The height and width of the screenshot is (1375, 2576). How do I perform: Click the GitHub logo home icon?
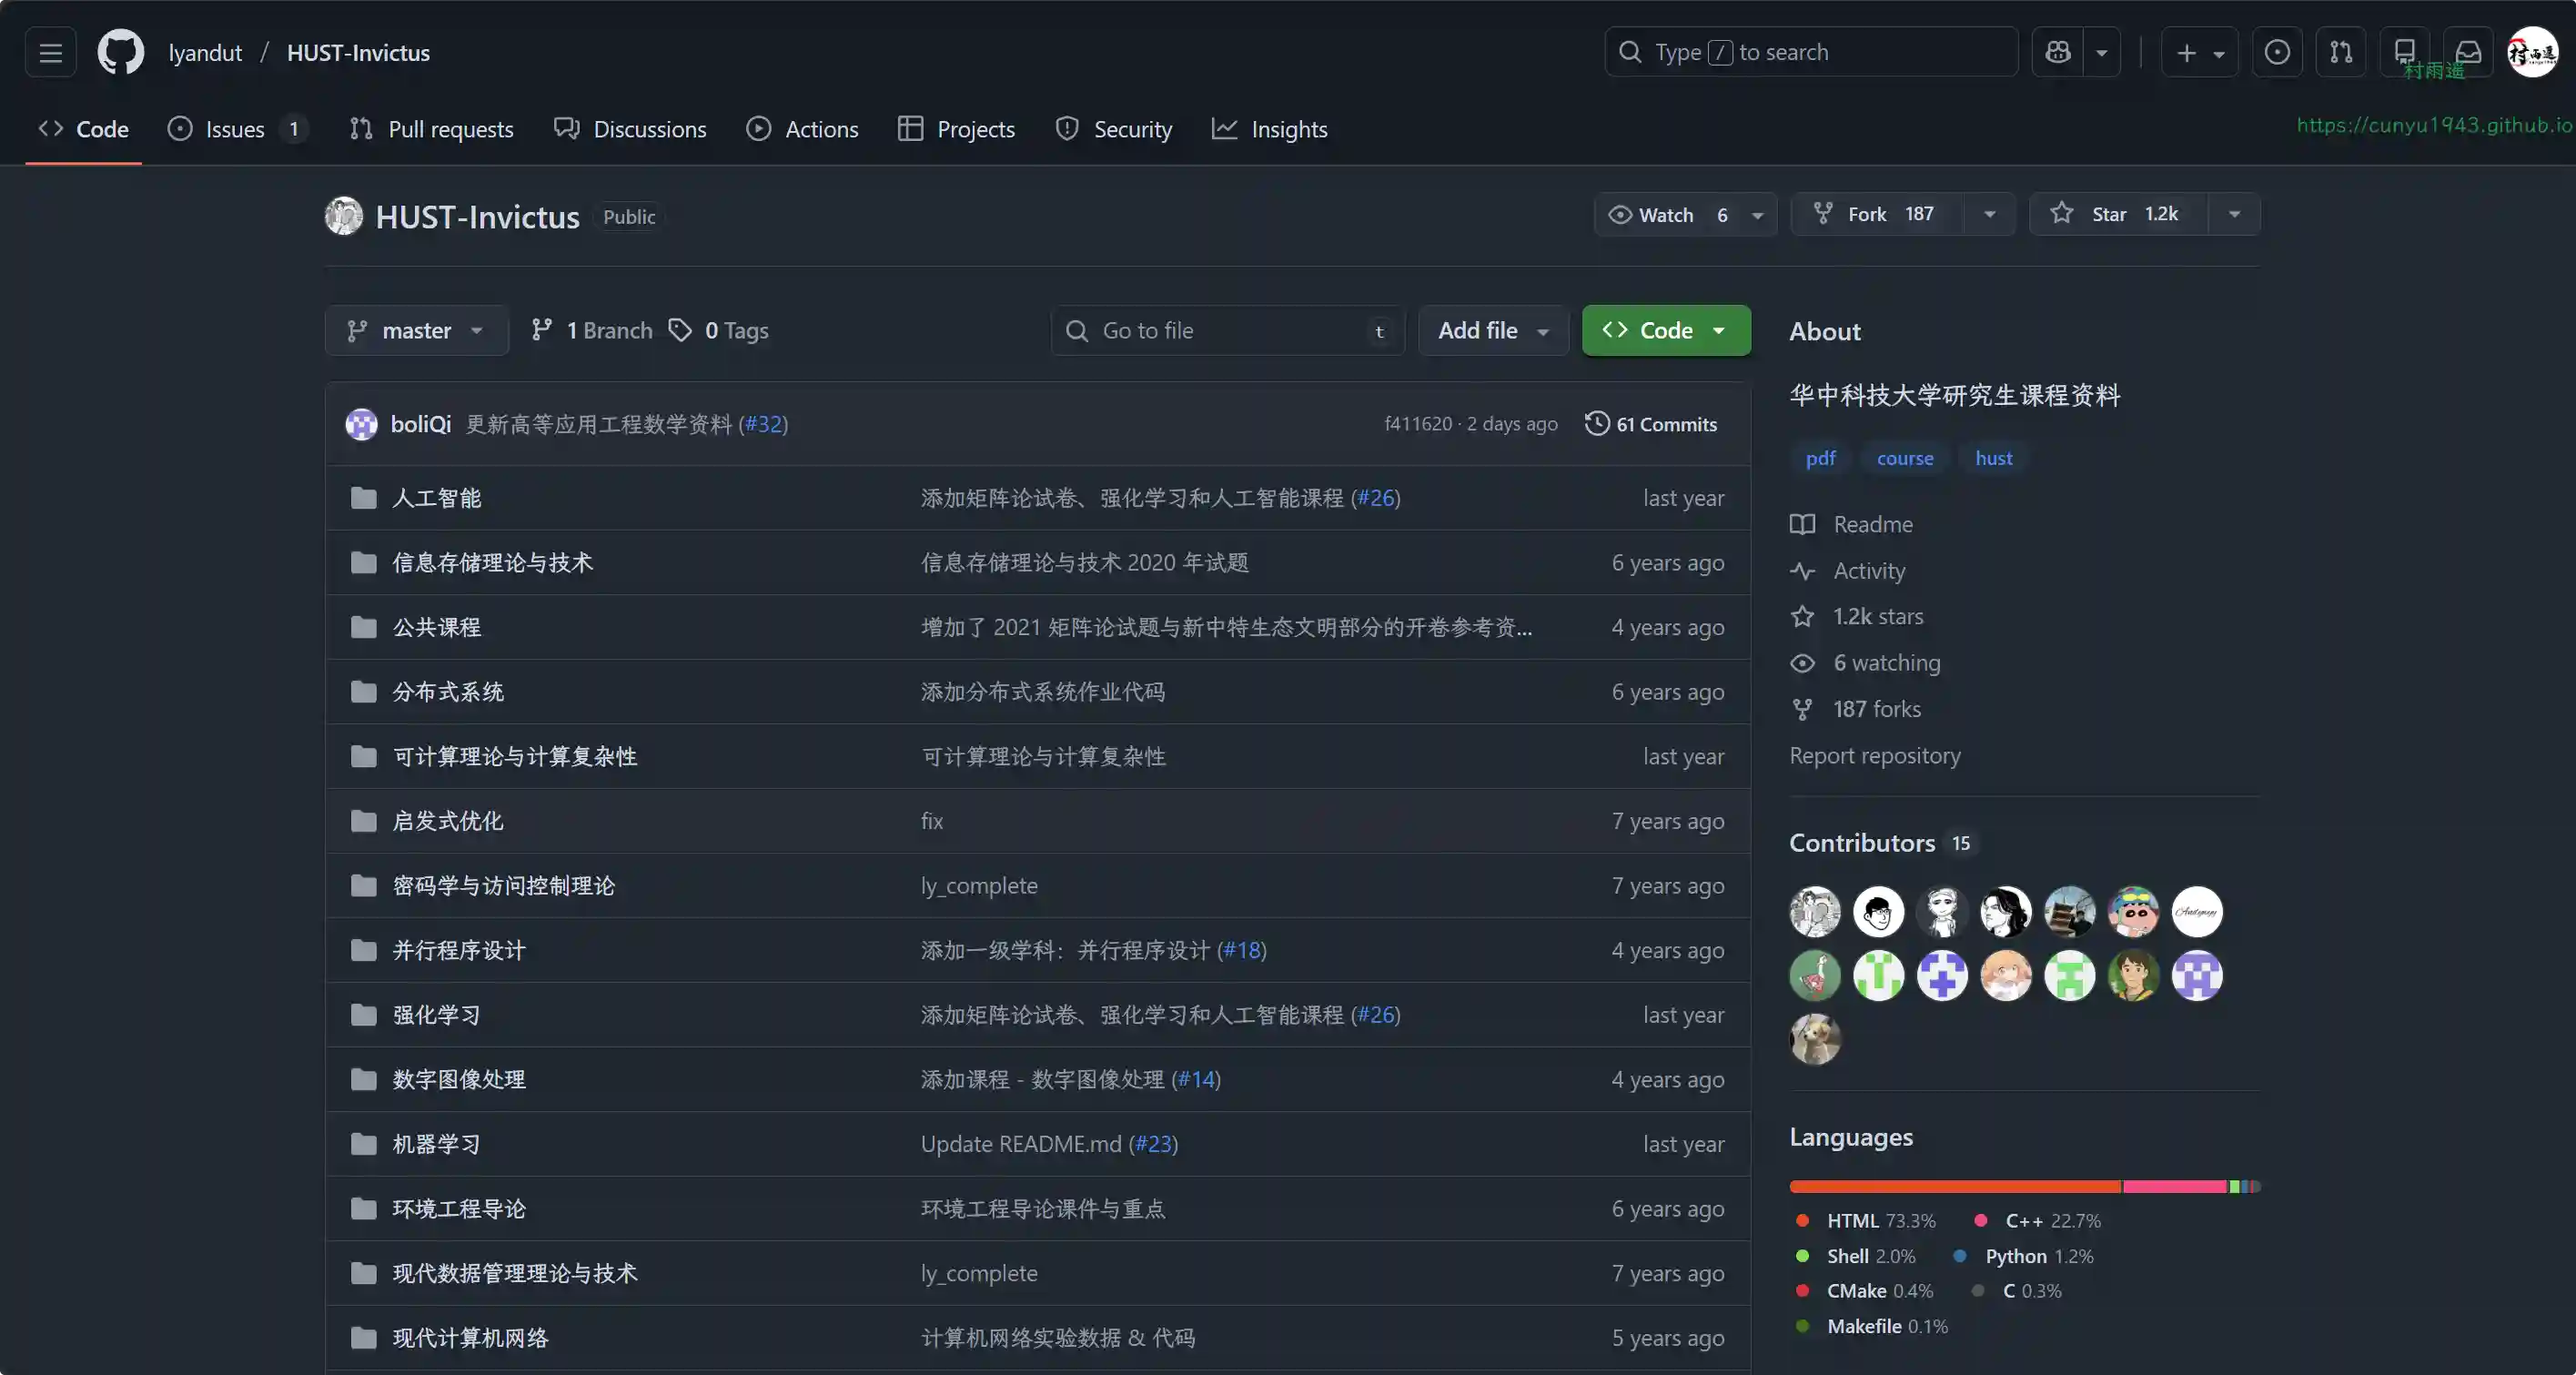121,52
